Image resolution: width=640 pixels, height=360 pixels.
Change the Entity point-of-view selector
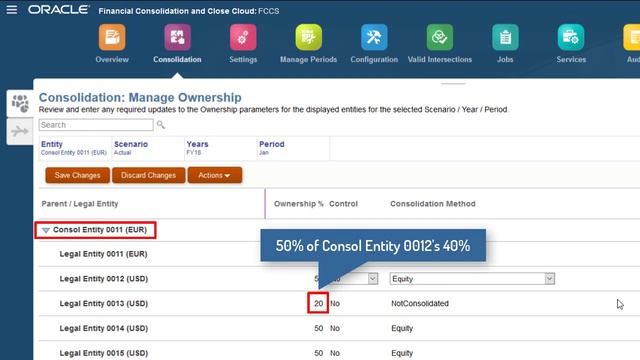(75, 148)
